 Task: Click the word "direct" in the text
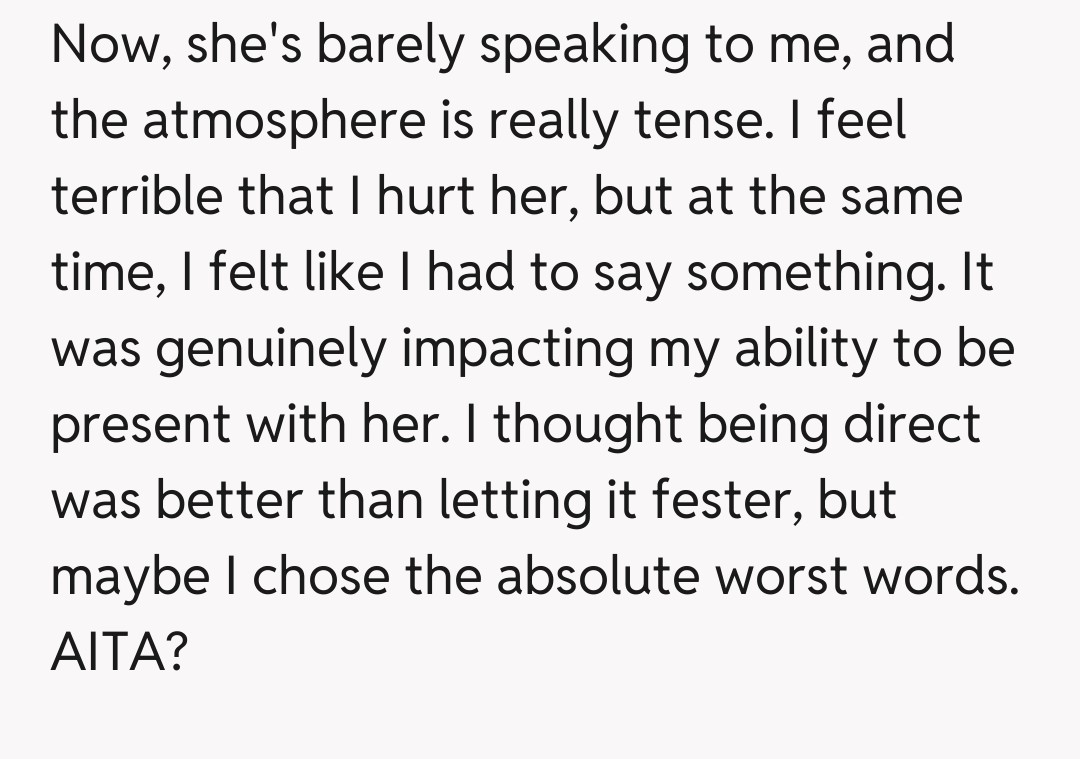[x=911, y=426]
